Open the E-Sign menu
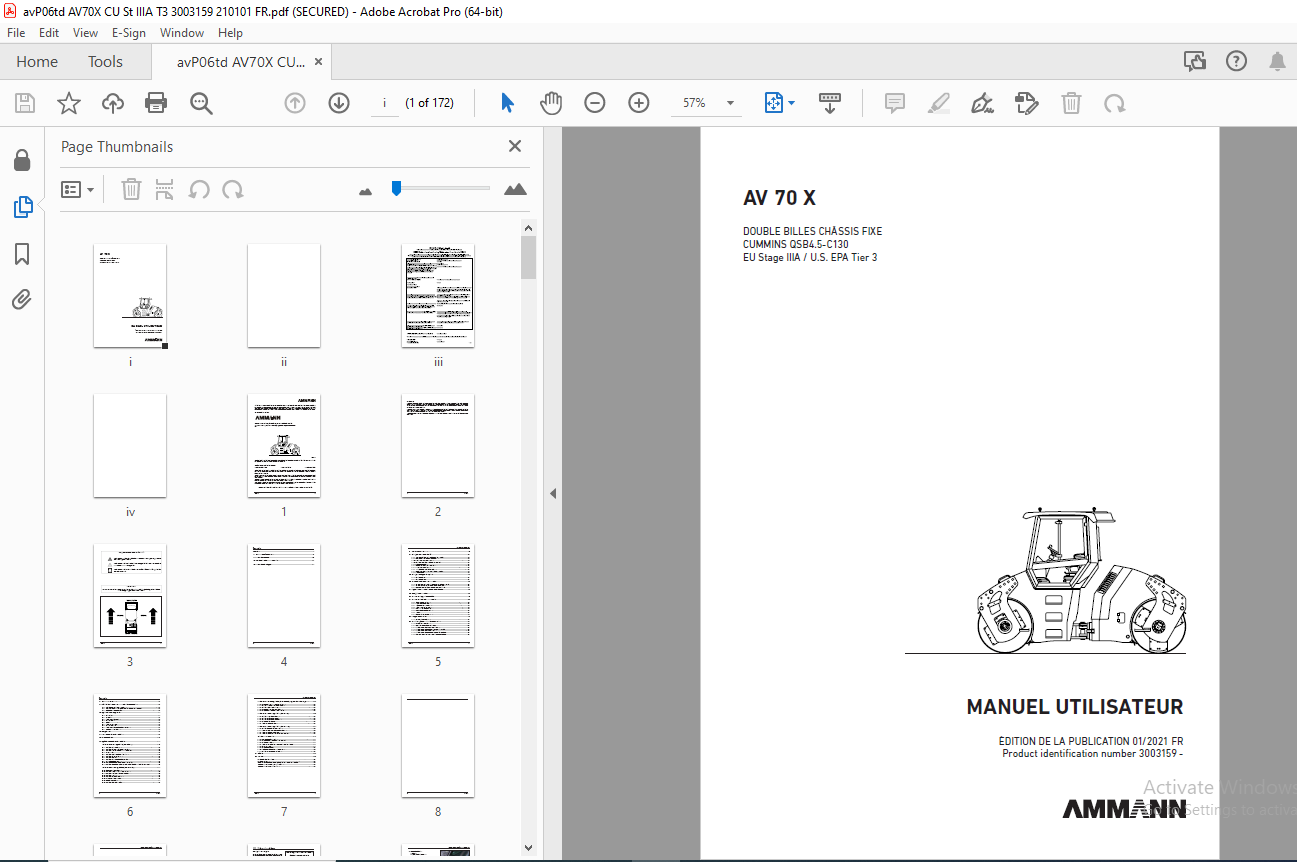The image size is (1297, 862). point(129,33)
